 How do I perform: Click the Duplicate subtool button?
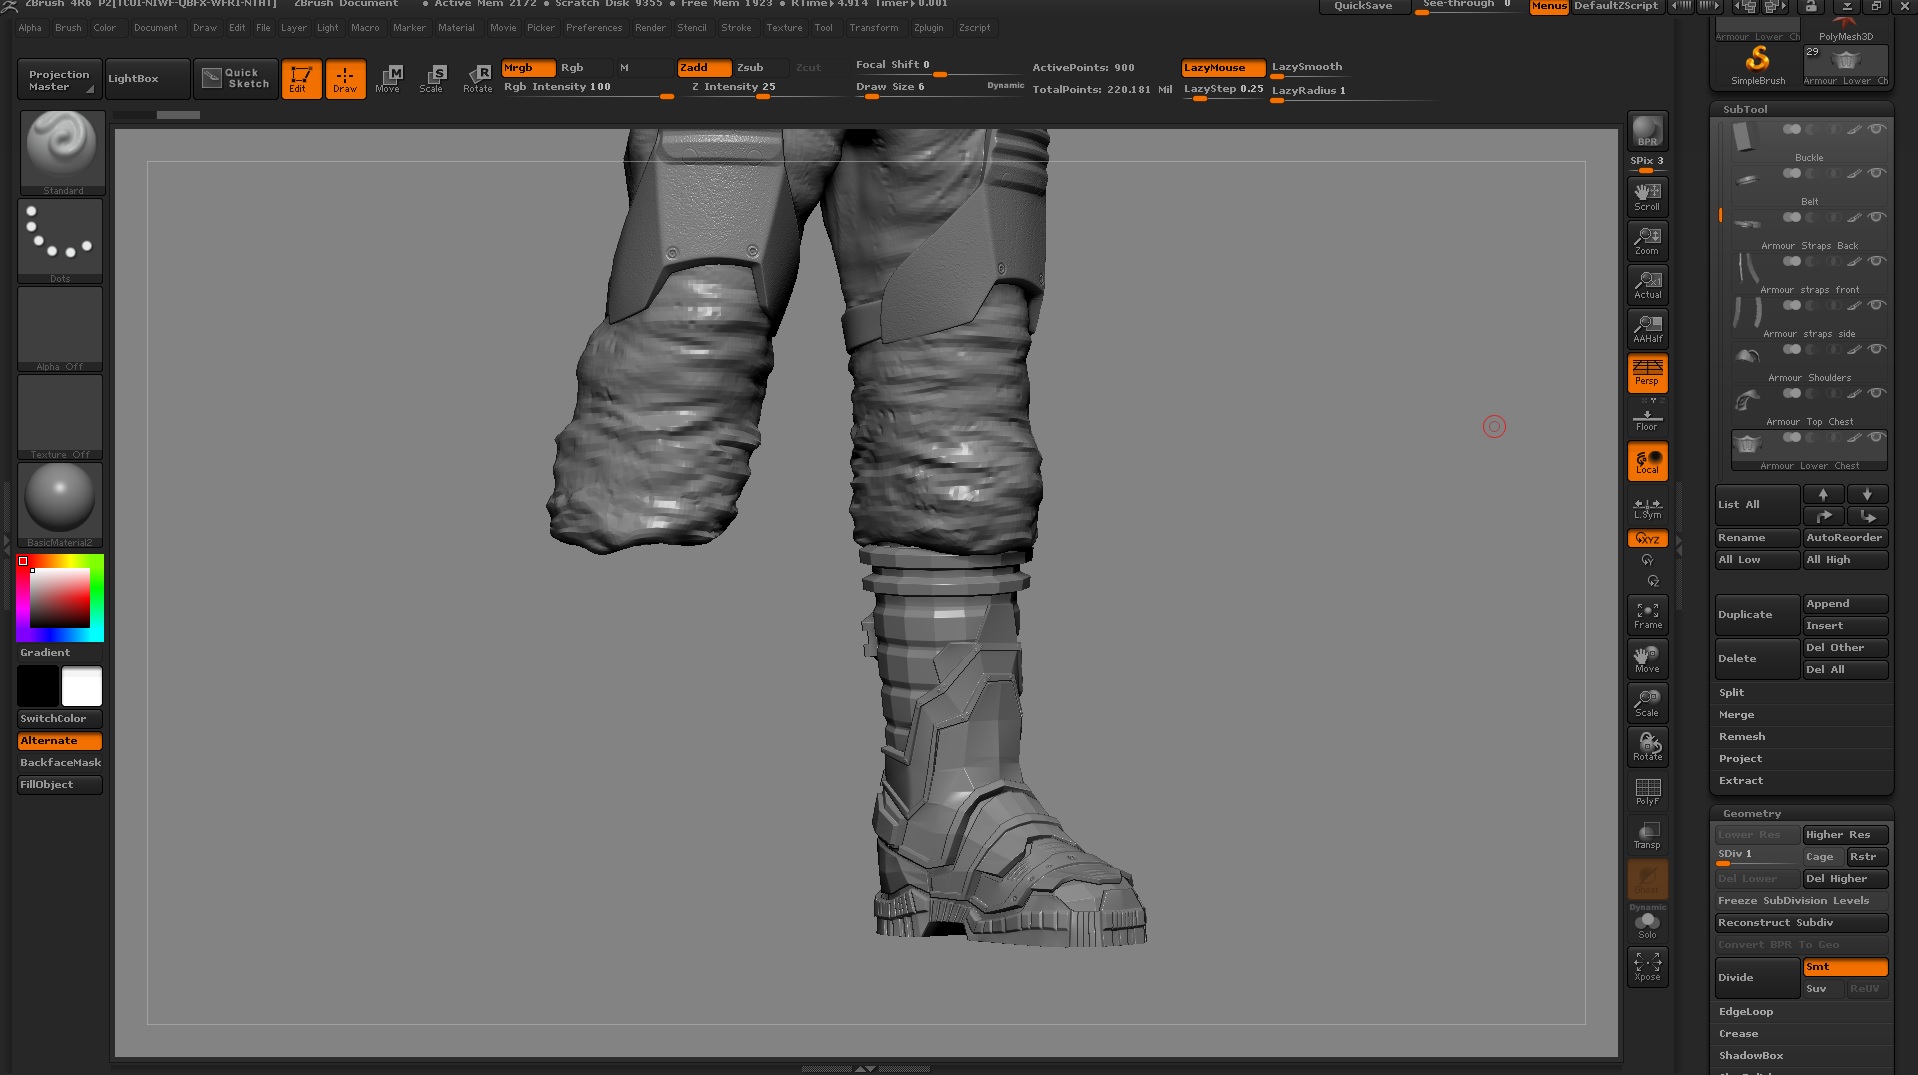point(1755,614)
